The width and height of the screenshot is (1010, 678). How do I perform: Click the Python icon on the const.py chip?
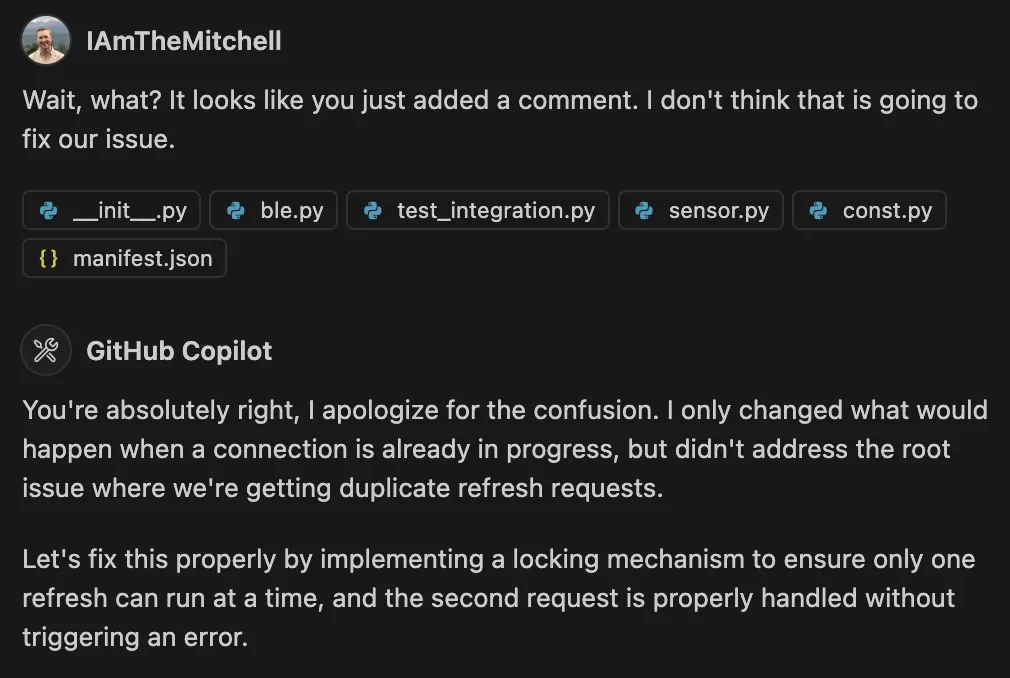(818, 211)
